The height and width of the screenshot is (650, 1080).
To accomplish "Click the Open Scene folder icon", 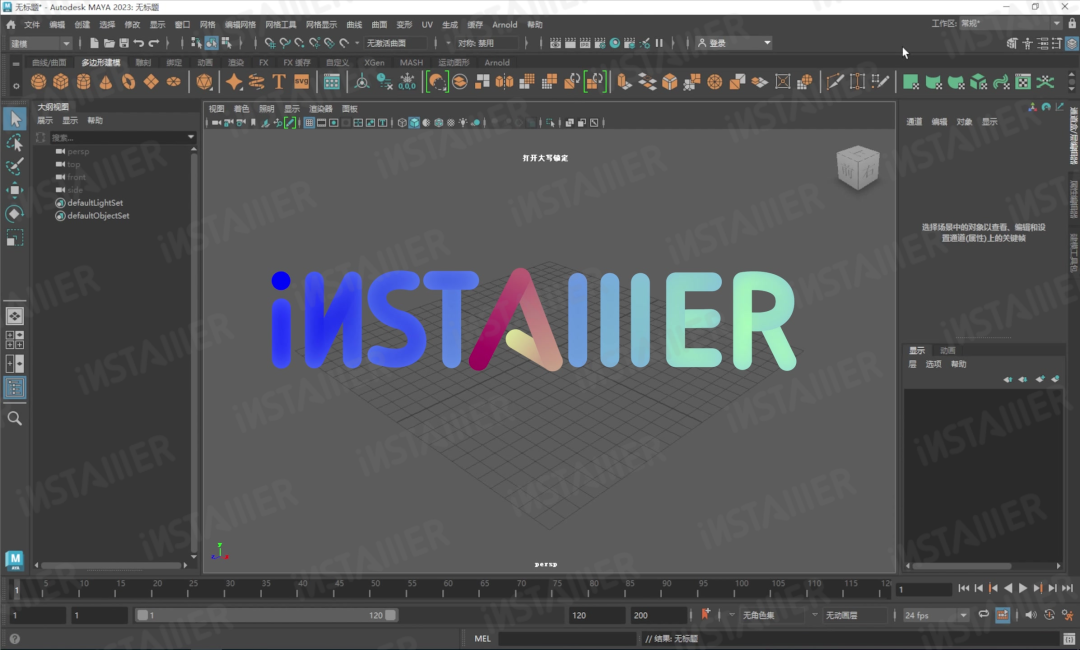I will tap(109, 43).
